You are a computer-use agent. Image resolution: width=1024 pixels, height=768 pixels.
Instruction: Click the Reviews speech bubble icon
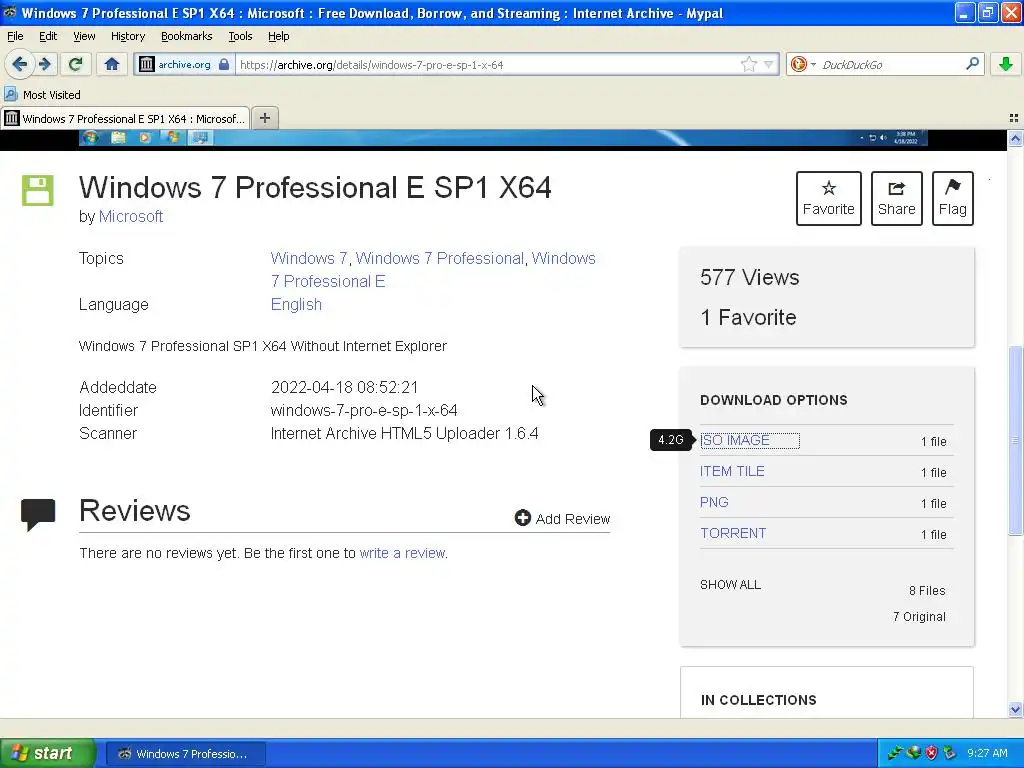click(x=38, y=515)
